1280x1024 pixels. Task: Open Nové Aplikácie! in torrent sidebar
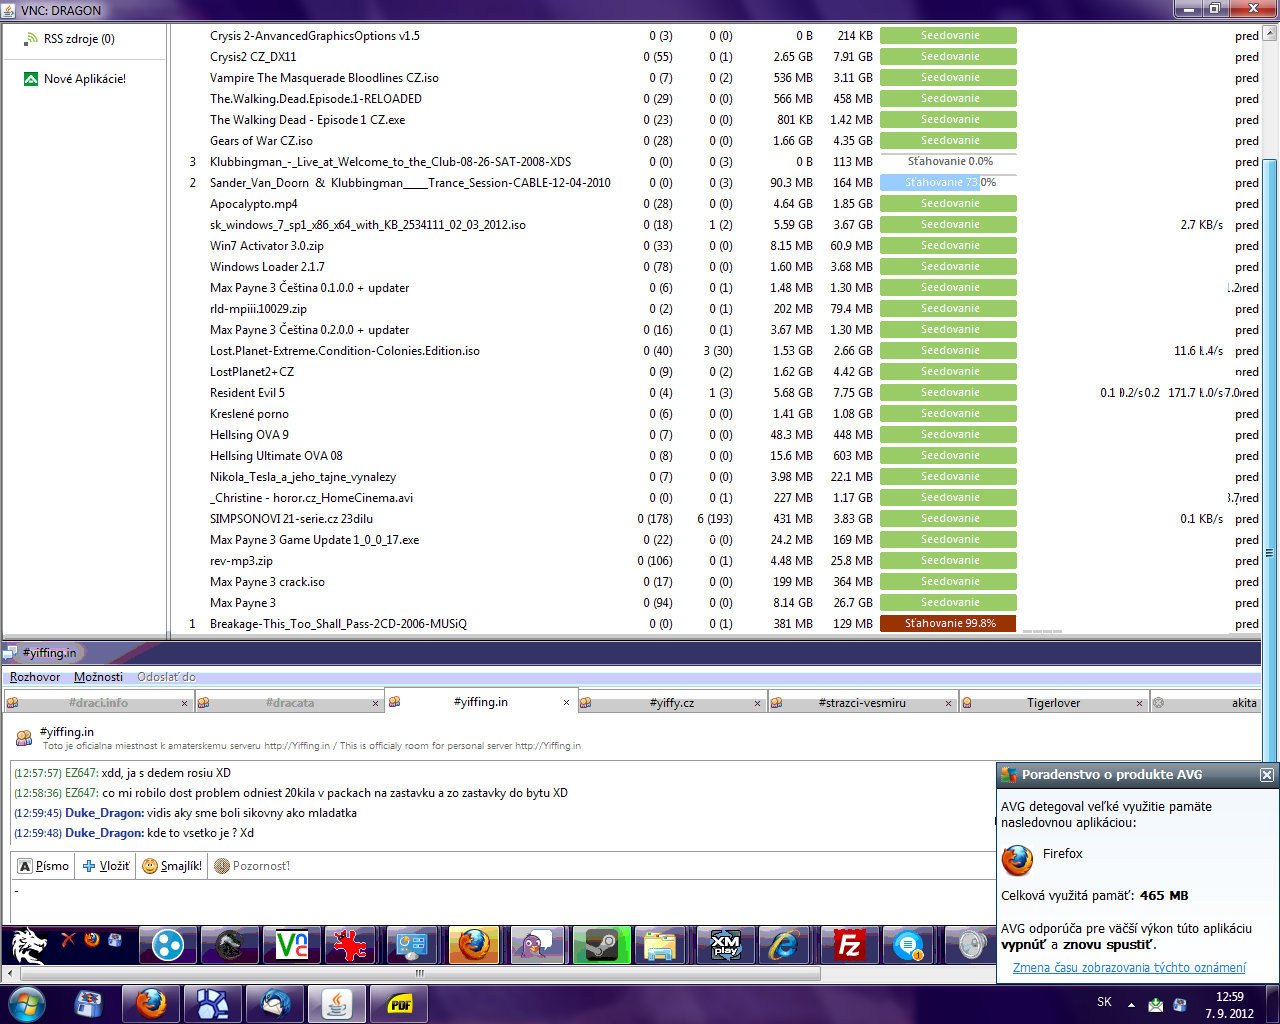85,79
